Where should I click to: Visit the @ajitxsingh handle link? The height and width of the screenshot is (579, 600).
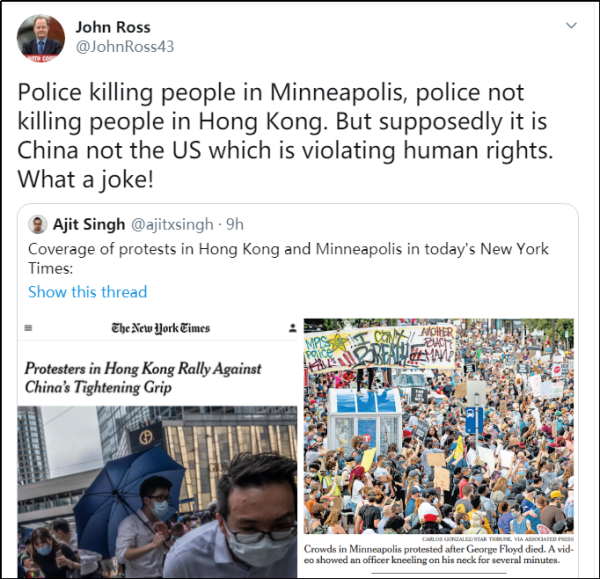pyautogui.click(x=172, y=225)
